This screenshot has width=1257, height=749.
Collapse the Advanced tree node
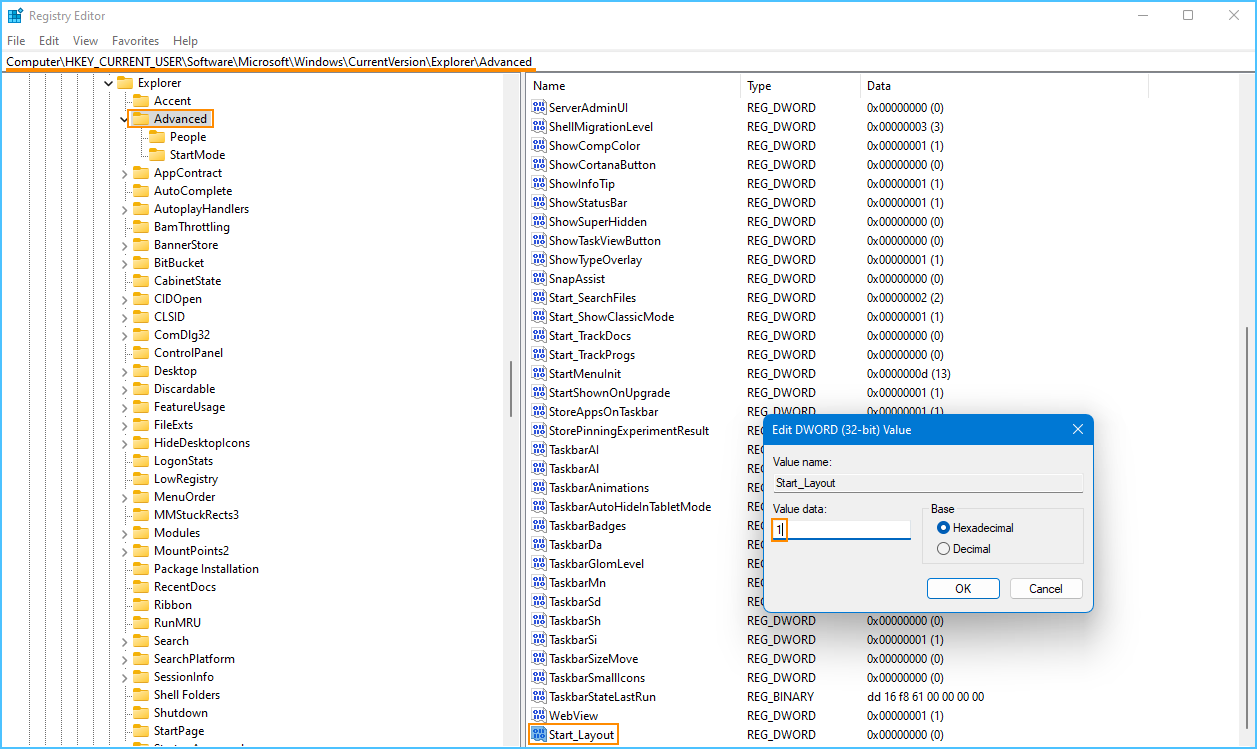(124, 119)
